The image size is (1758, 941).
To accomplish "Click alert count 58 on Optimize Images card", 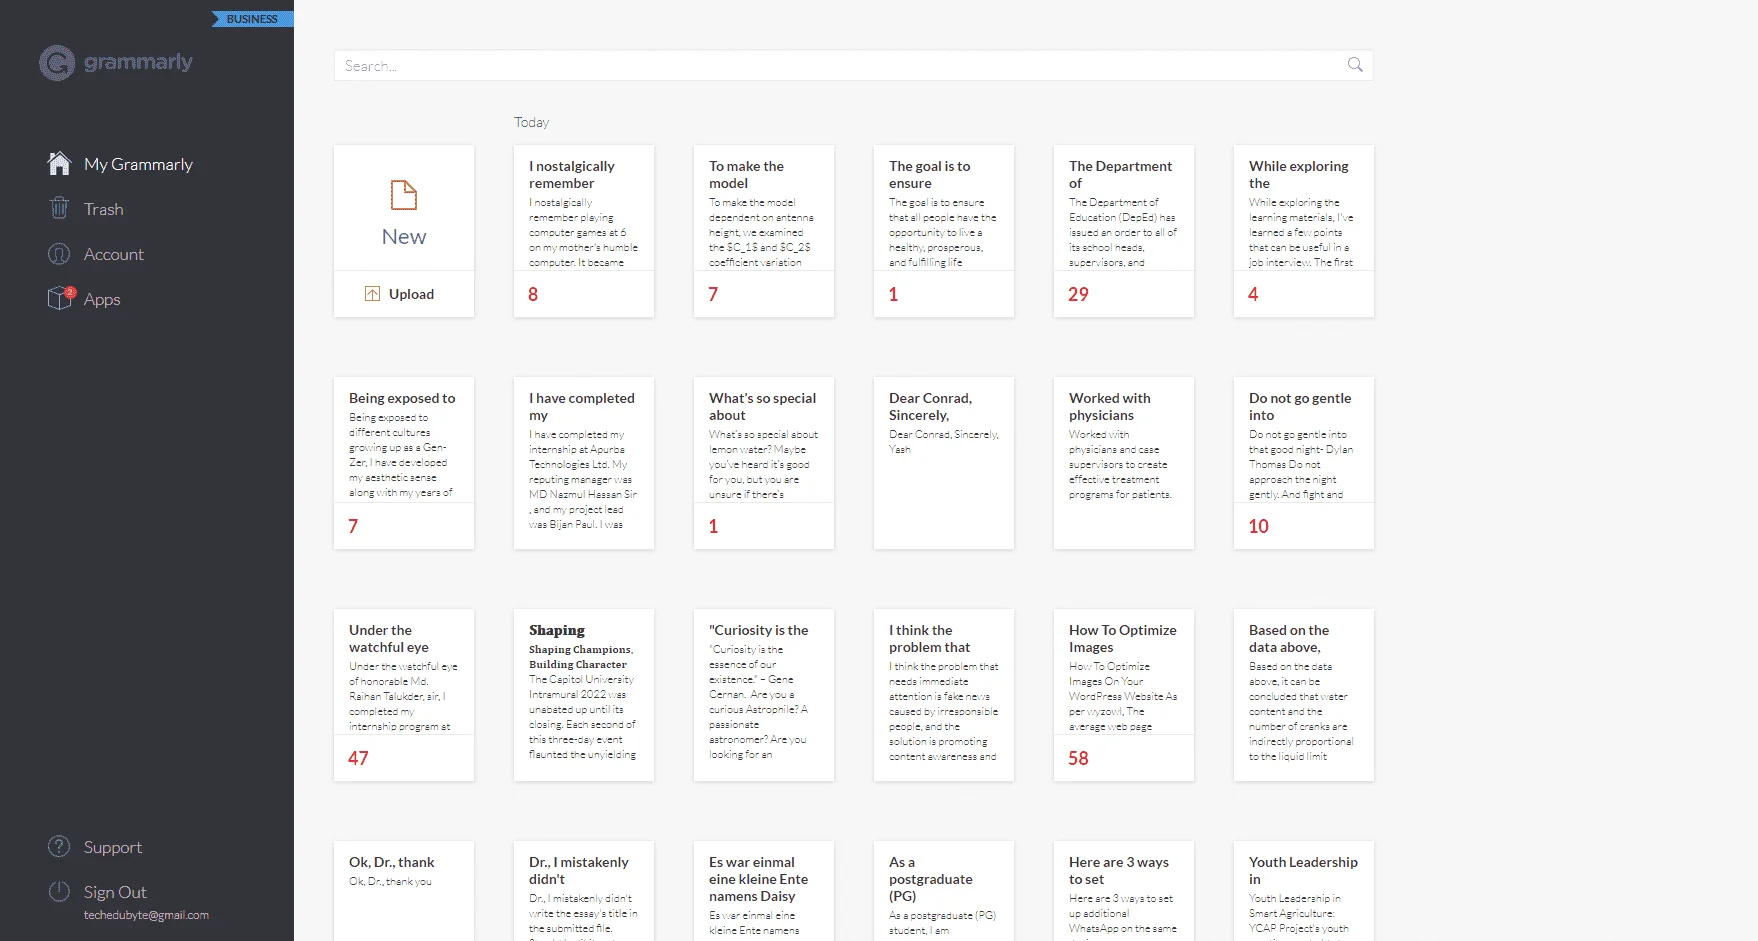I will [1078, 758].
